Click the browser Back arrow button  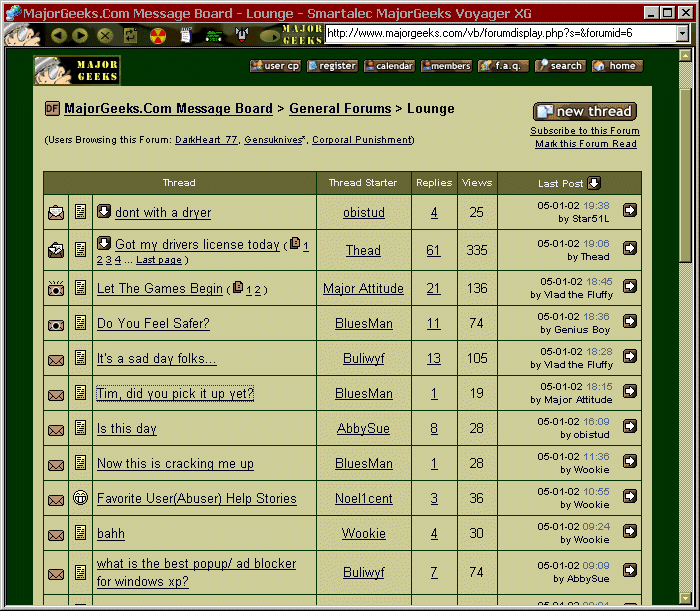point(58,35)
